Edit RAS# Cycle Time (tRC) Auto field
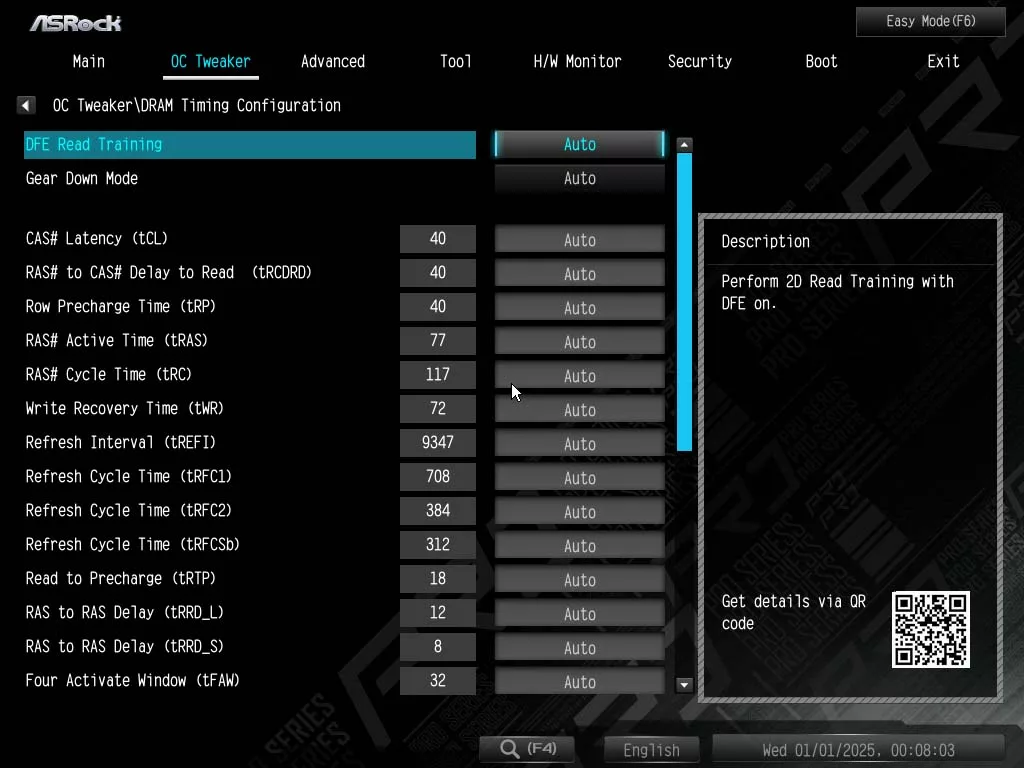 pyautogui.click(x=579, y=376)
